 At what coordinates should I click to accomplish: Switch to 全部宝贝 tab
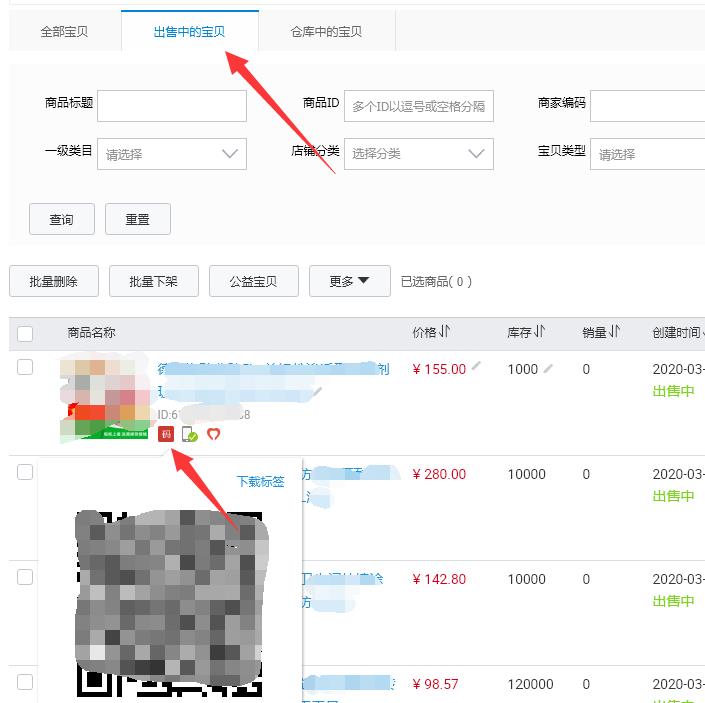click(x=64, y=32)
